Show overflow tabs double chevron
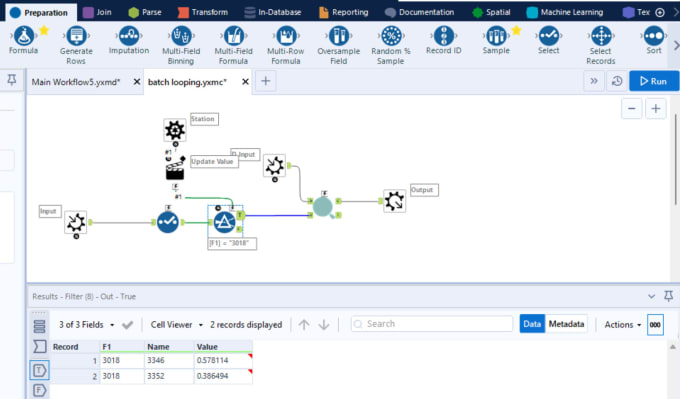Viewport: 680px width, 399px height. 594,81
